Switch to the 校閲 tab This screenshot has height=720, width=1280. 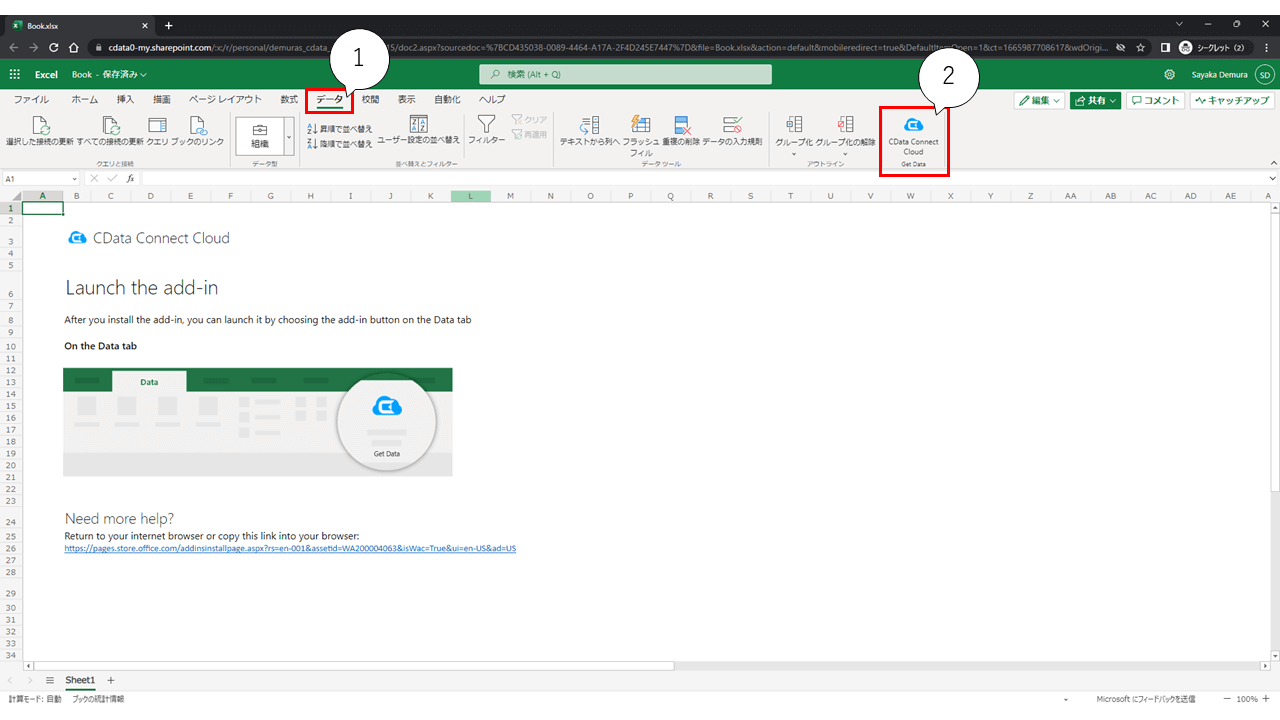click(x=370, y=99)
